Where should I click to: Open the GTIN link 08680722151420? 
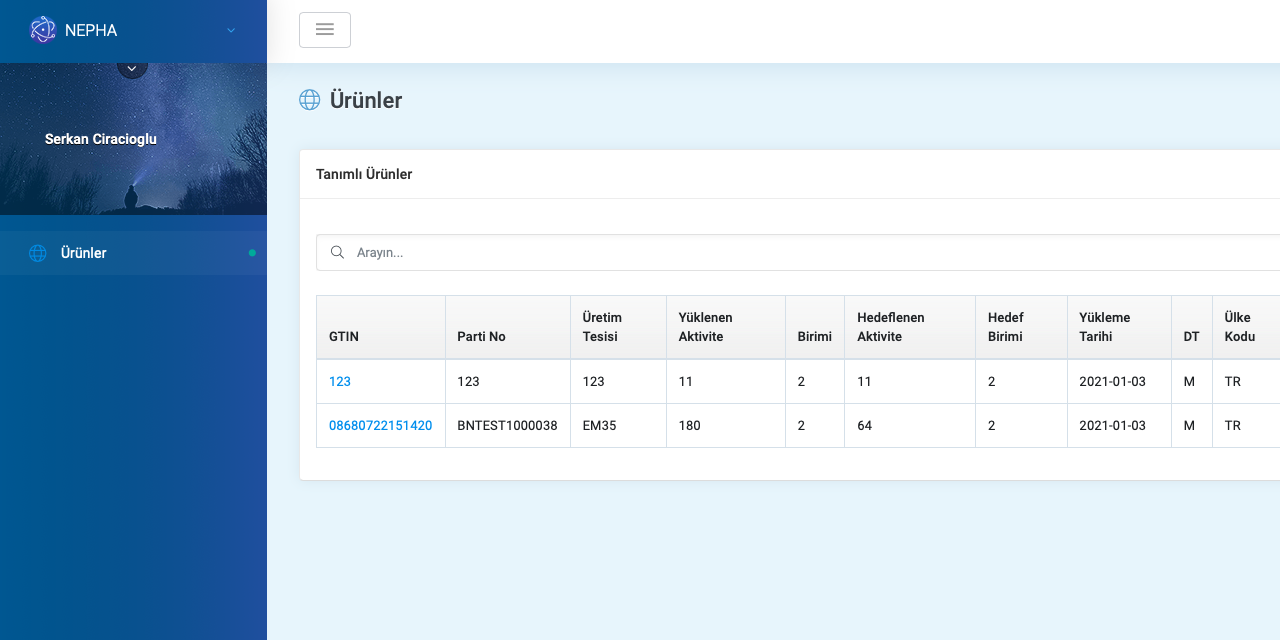[x=380, y=425]
